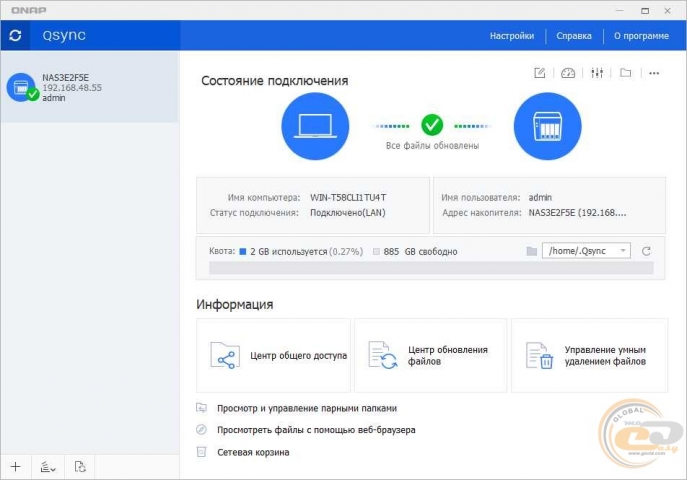Open /home/.Qsync folder dropdown
Viewport: 687px width, 480px height.
[x=586, y=251]
